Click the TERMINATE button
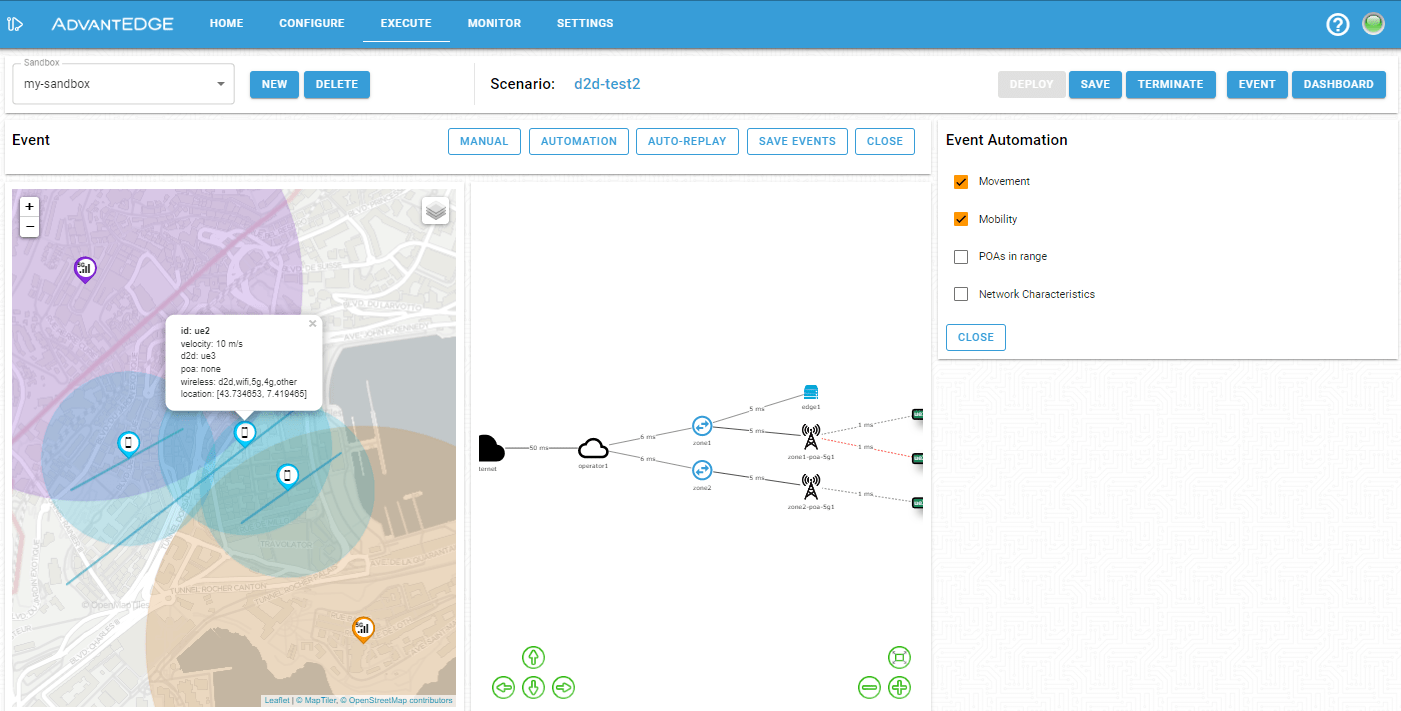 (x=1171, y=84)
